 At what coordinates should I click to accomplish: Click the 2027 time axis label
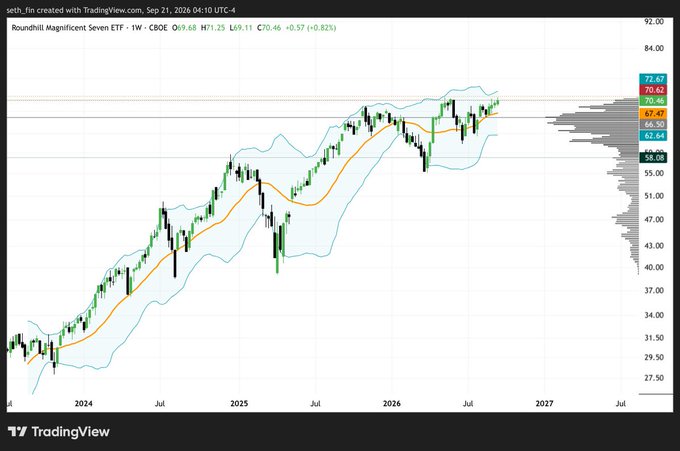(544, 404)
